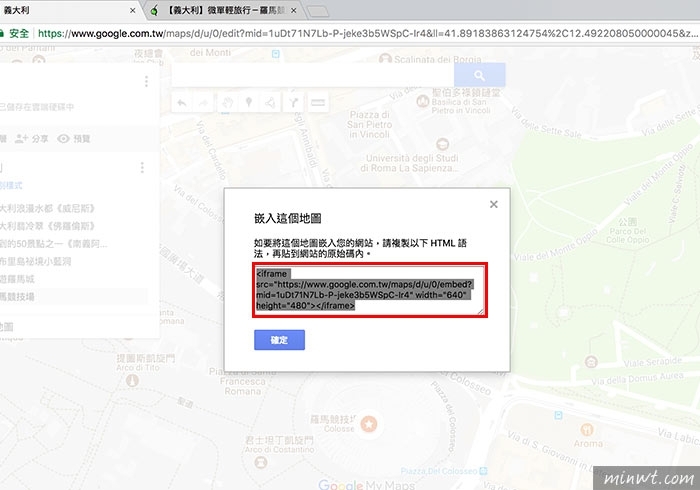
Task: Click the 安全 secure site indicator
Action: pyautogui.click(x=15, y=33)
